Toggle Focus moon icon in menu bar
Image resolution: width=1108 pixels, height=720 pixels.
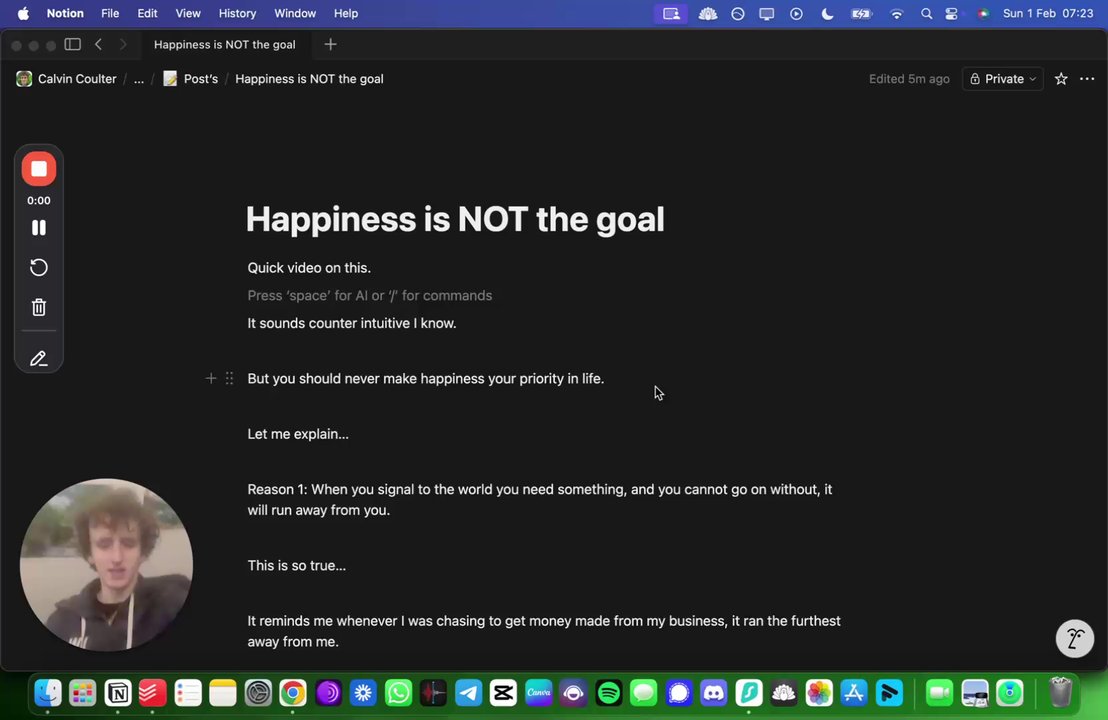click(x=827, y=13)
